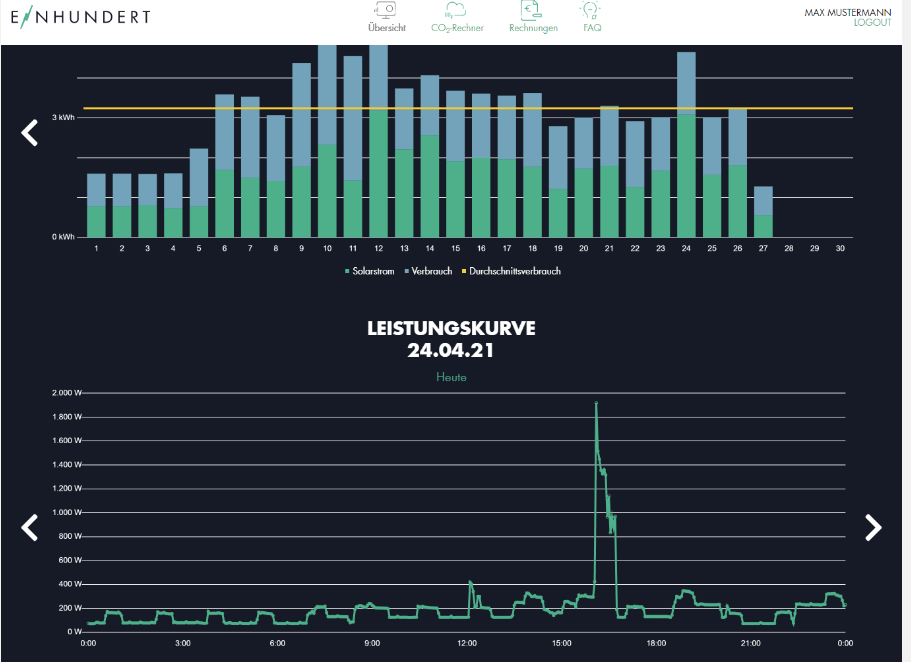Select the bar for day 1
The image size is (911, 662).
coord(96,205)
